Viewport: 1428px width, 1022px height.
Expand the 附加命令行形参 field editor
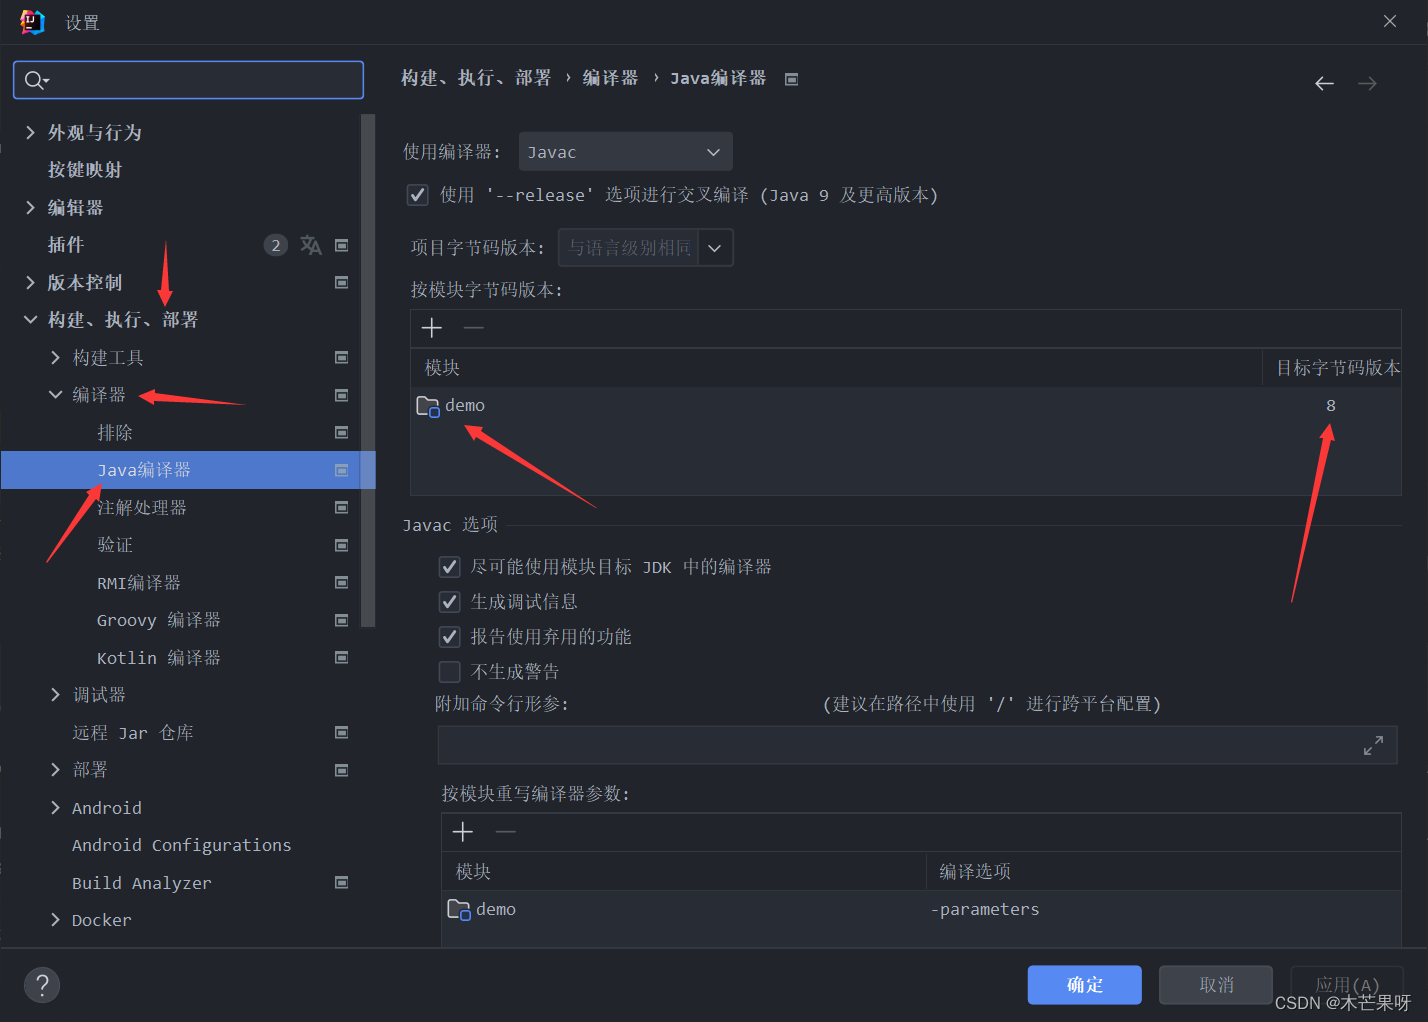click(x=1373, y=745)
